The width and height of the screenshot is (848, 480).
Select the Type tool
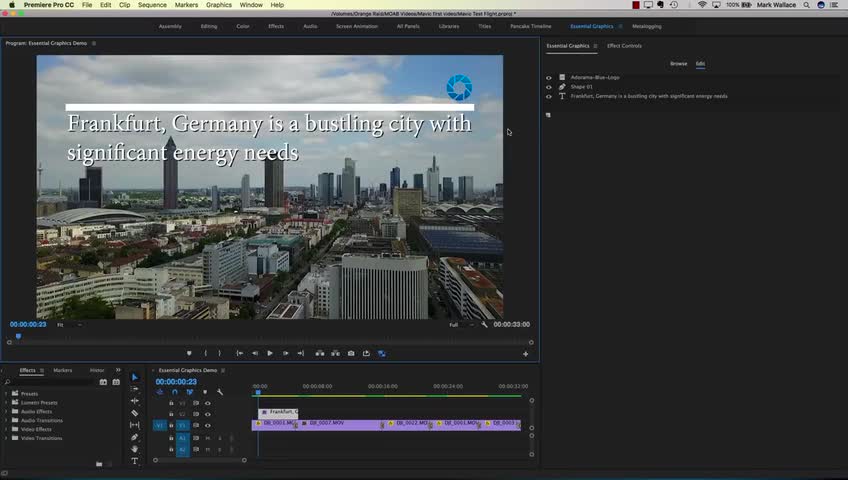tap(135, 461)
